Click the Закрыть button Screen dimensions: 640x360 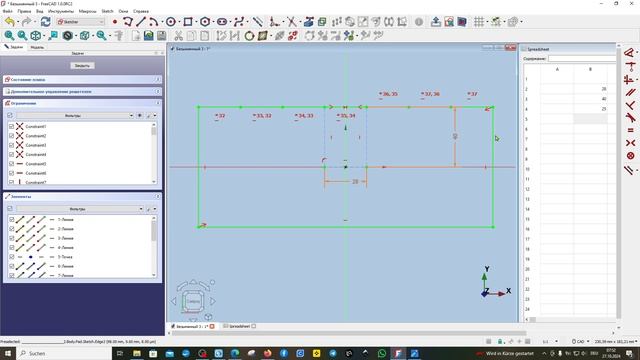click(82, 65)
